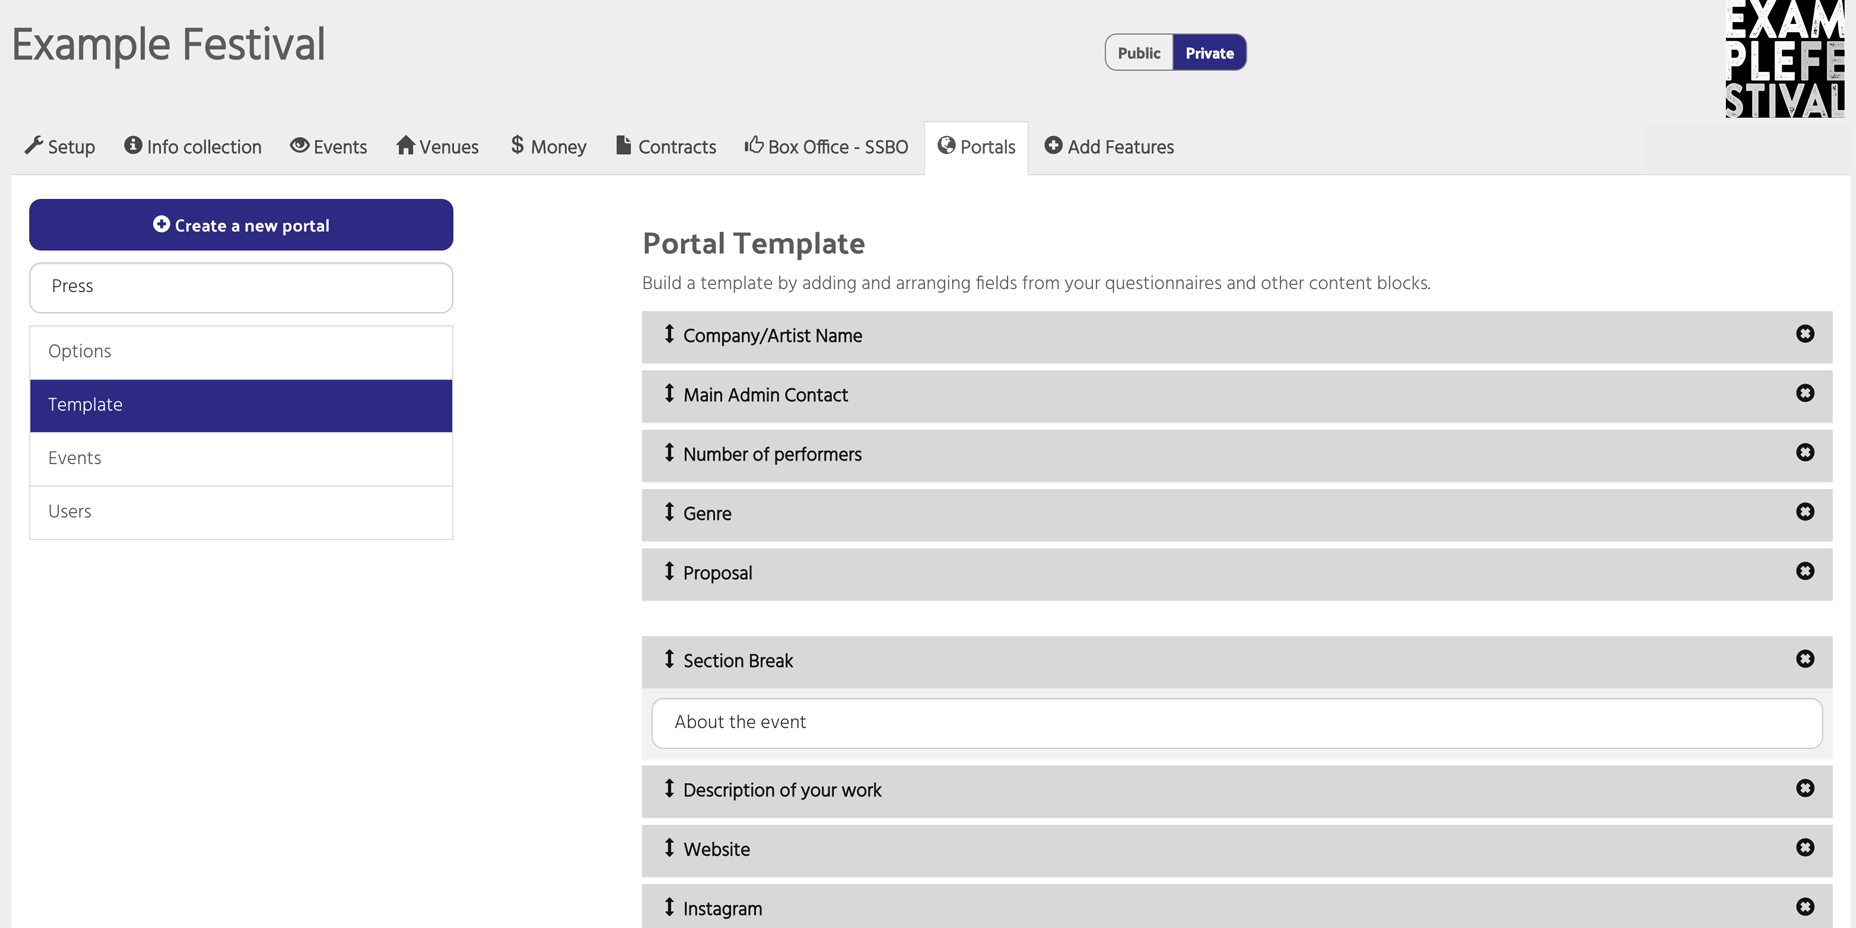
Task: Open the Events sidebar section
Action: point(241,458)
